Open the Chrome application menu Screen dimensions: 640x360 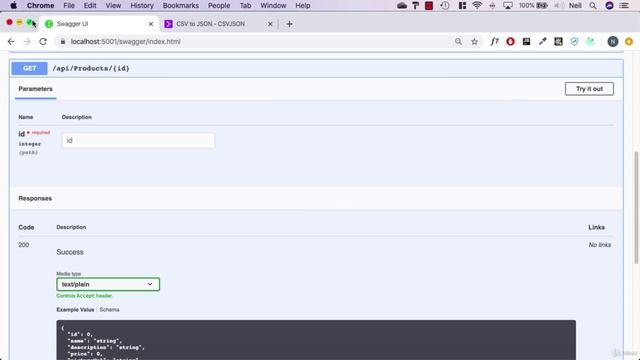click(40, 6)
